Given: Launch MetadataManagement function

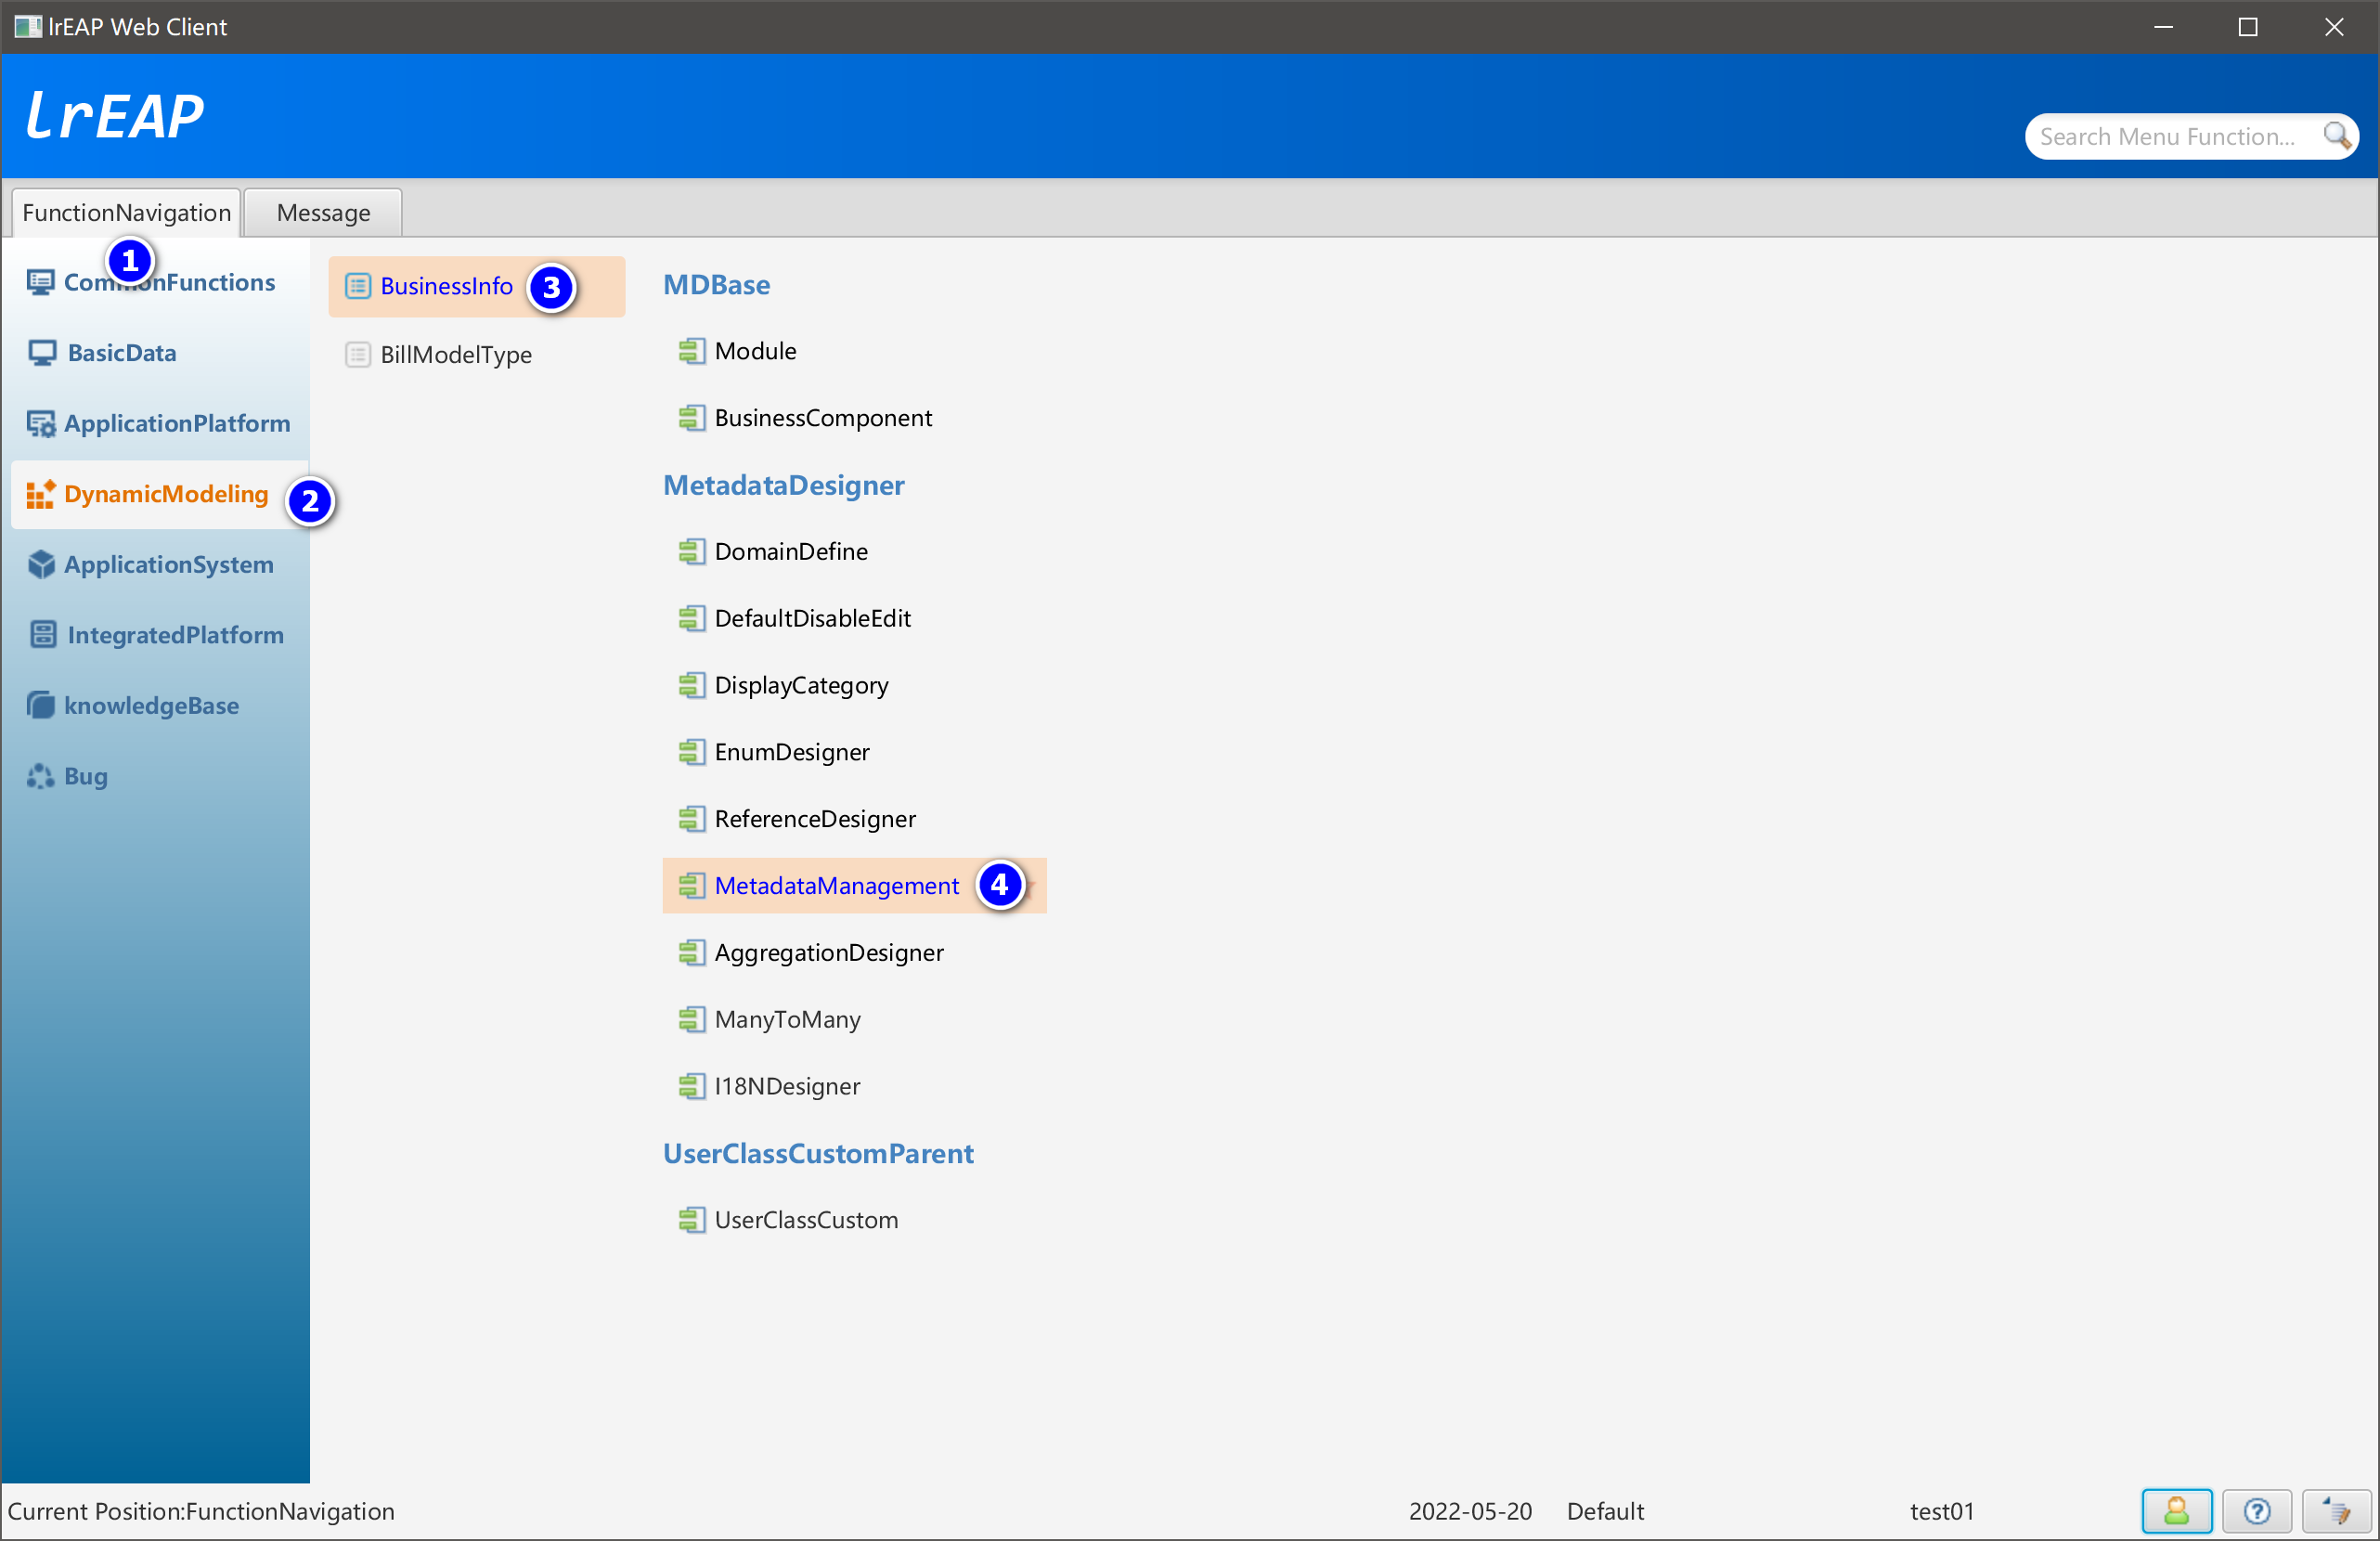Looking at the screenshot, I should [x=855, y=886].
